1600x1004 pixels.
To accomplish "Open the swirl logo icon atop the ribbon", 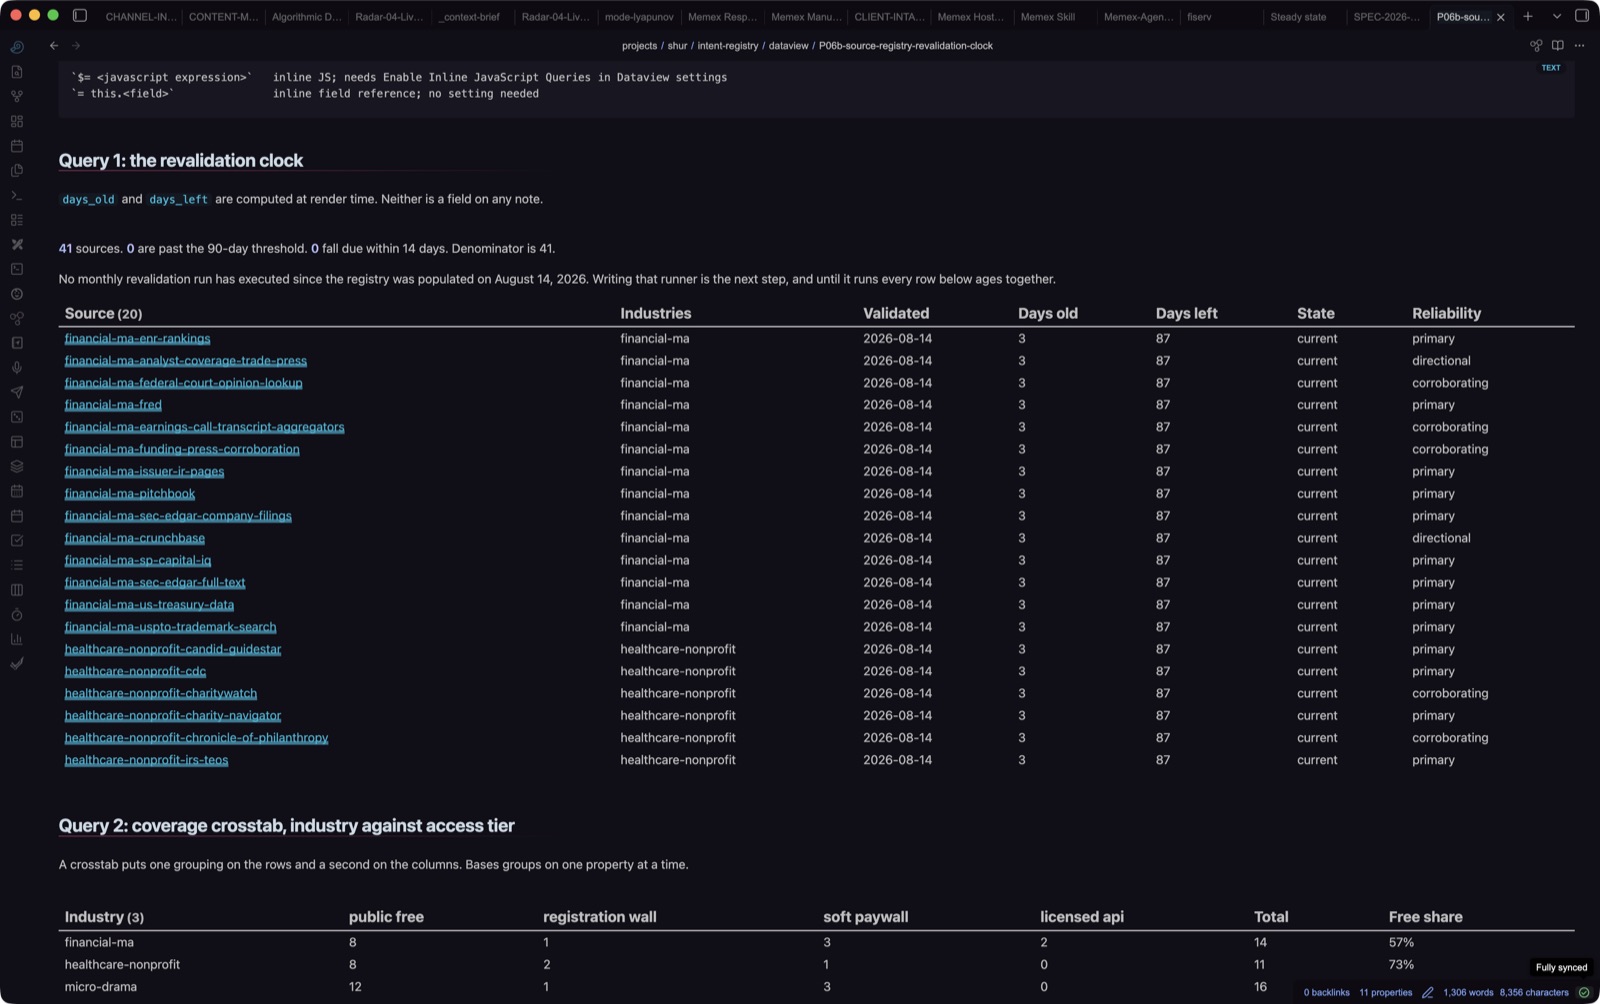I will [x=17, y=47].
